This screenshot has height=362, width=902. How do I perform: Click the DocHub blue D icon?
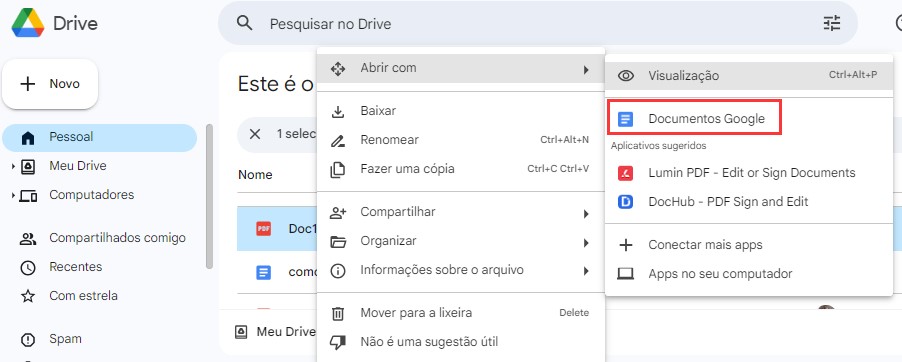pos(625,203)
